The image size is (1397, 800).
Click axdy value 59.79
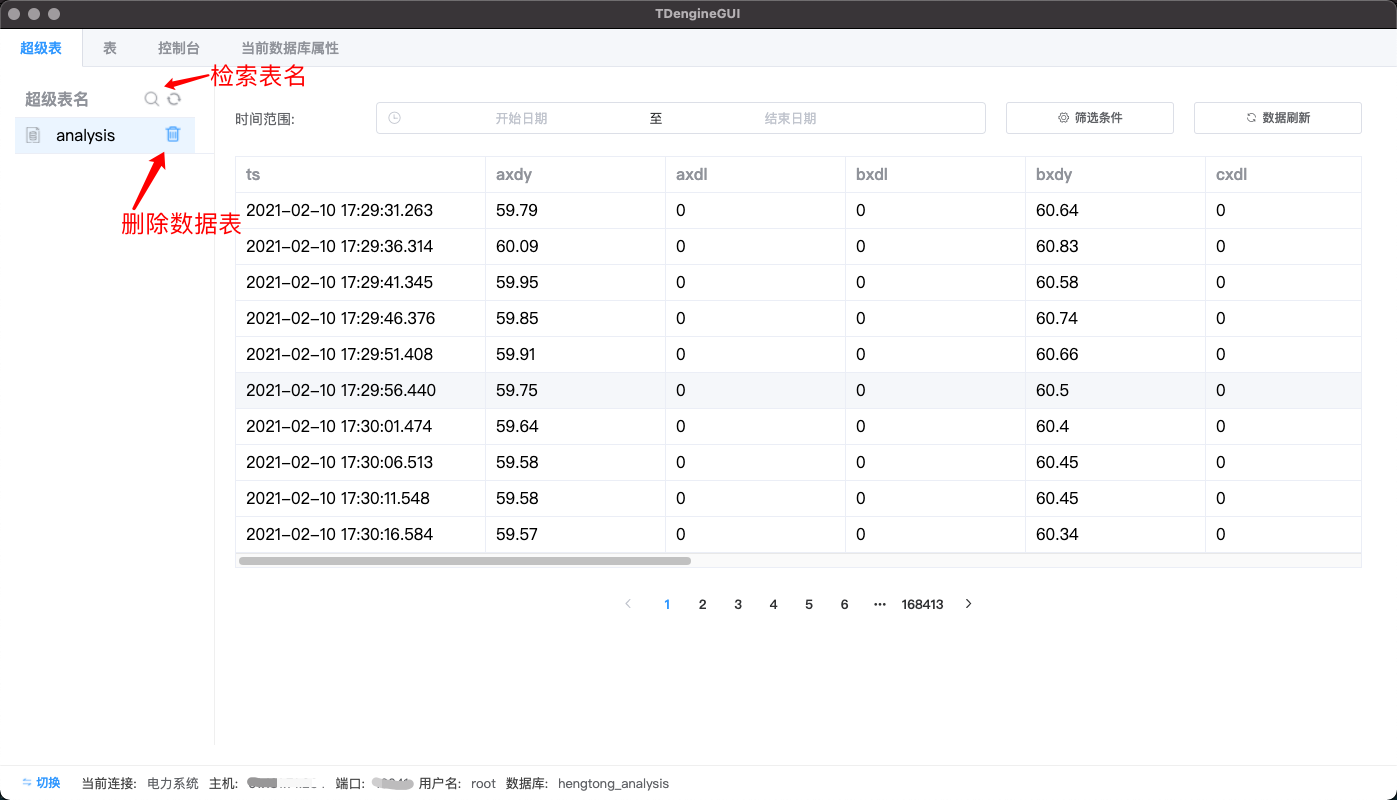click(517, 210)
